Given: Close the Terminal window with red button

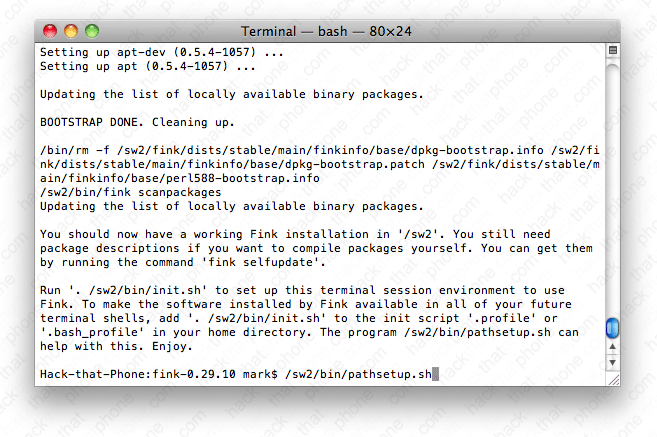Looking at the screenshot, I should pyautogui.click(x=49, y=32).
